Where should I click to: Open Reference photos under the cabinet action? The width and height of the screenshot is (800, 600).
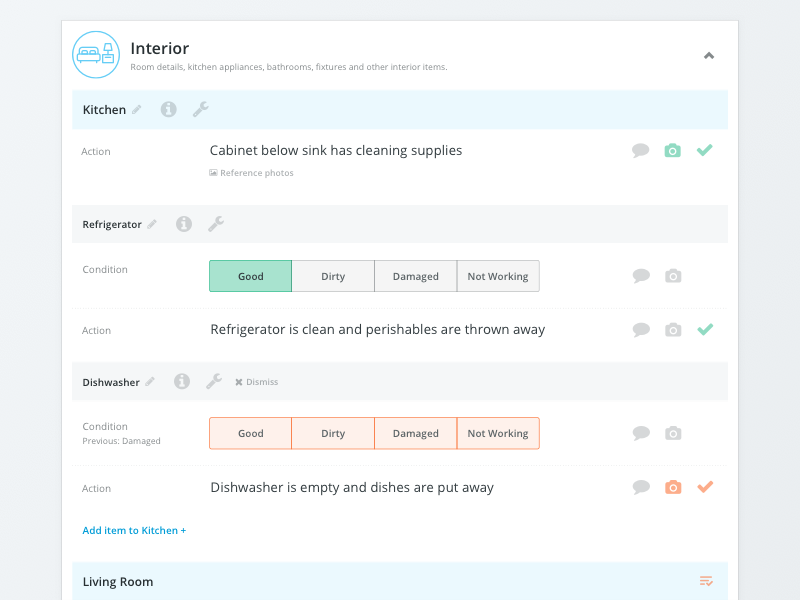pyautogui.click(x=250, y=172)
